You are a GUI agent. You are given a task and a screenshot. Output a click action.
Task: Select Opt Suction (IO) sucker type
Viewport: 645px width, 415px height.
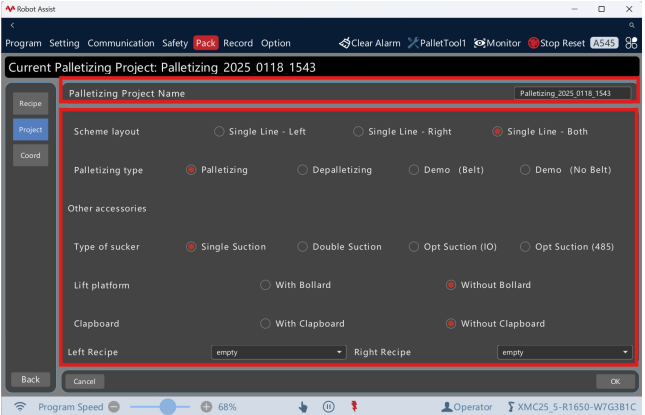[x=414, y=247]
